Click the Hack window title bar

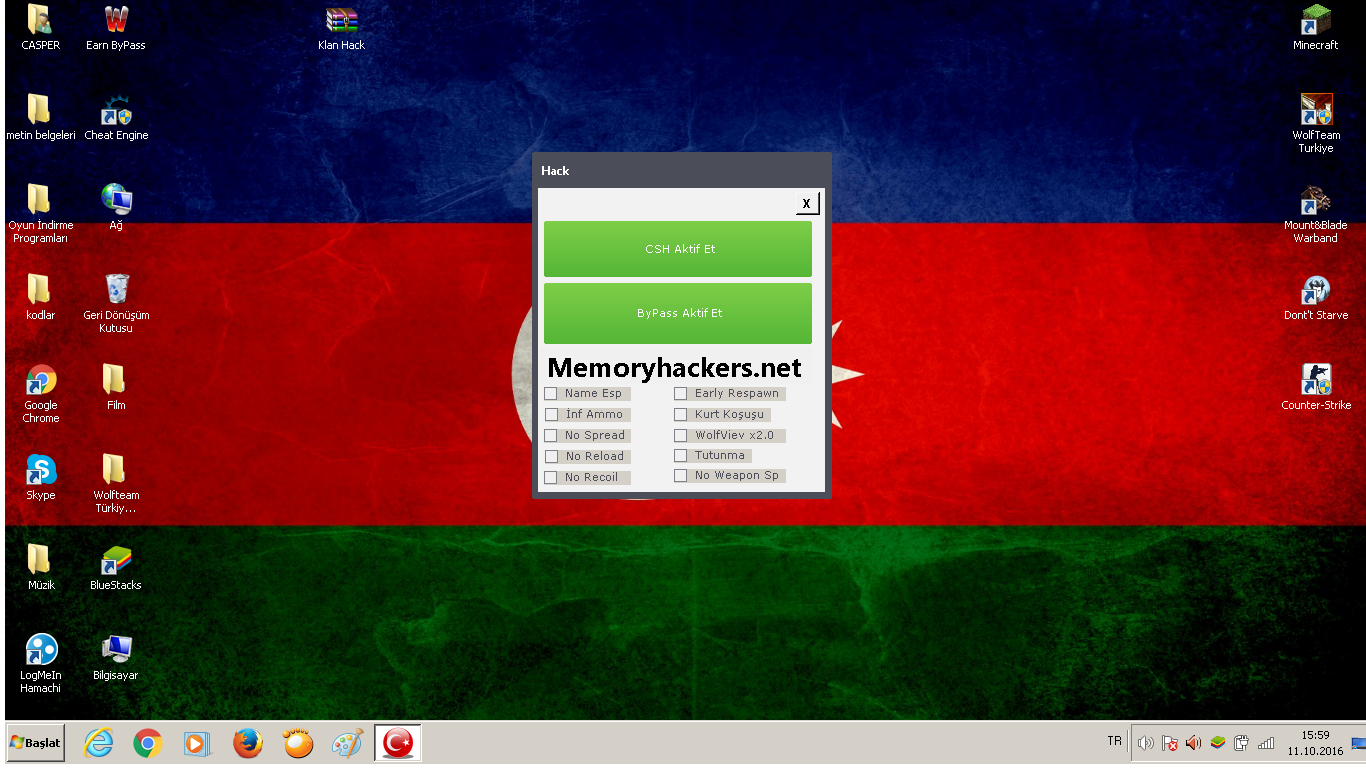point(681,170)
